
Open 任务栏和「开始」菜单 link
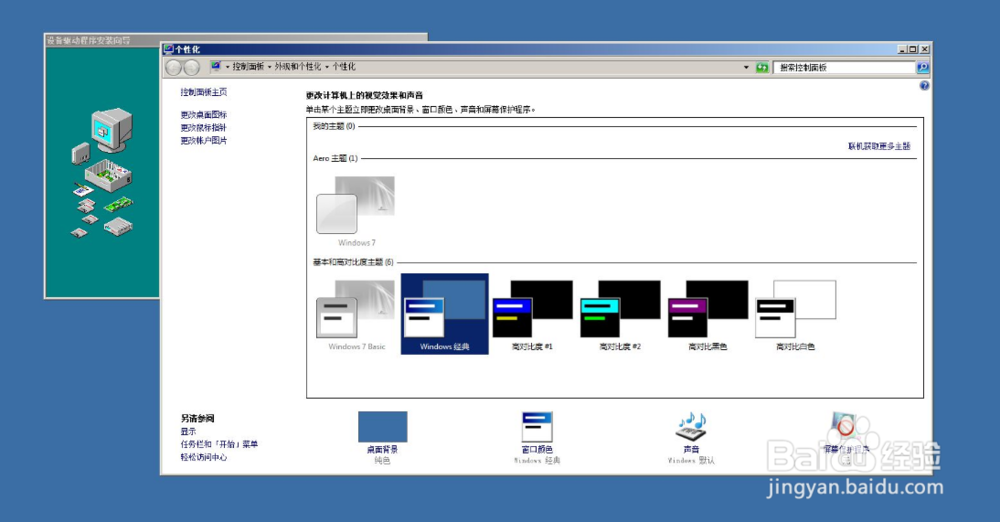tap(219, 444)
